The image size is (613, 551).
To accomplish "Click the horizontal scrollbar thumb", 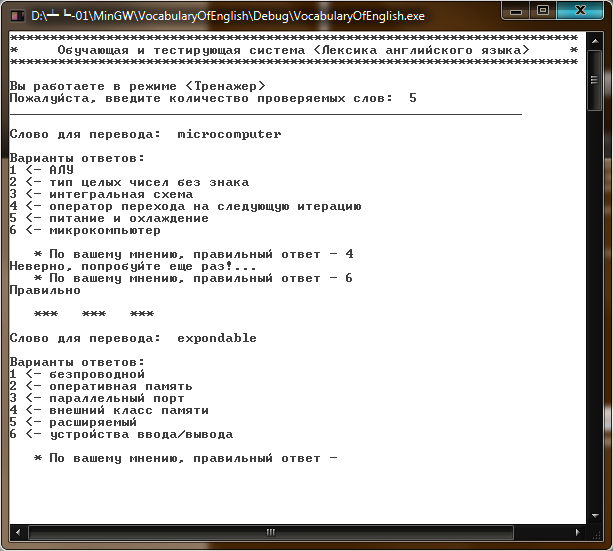I will 271,532.
